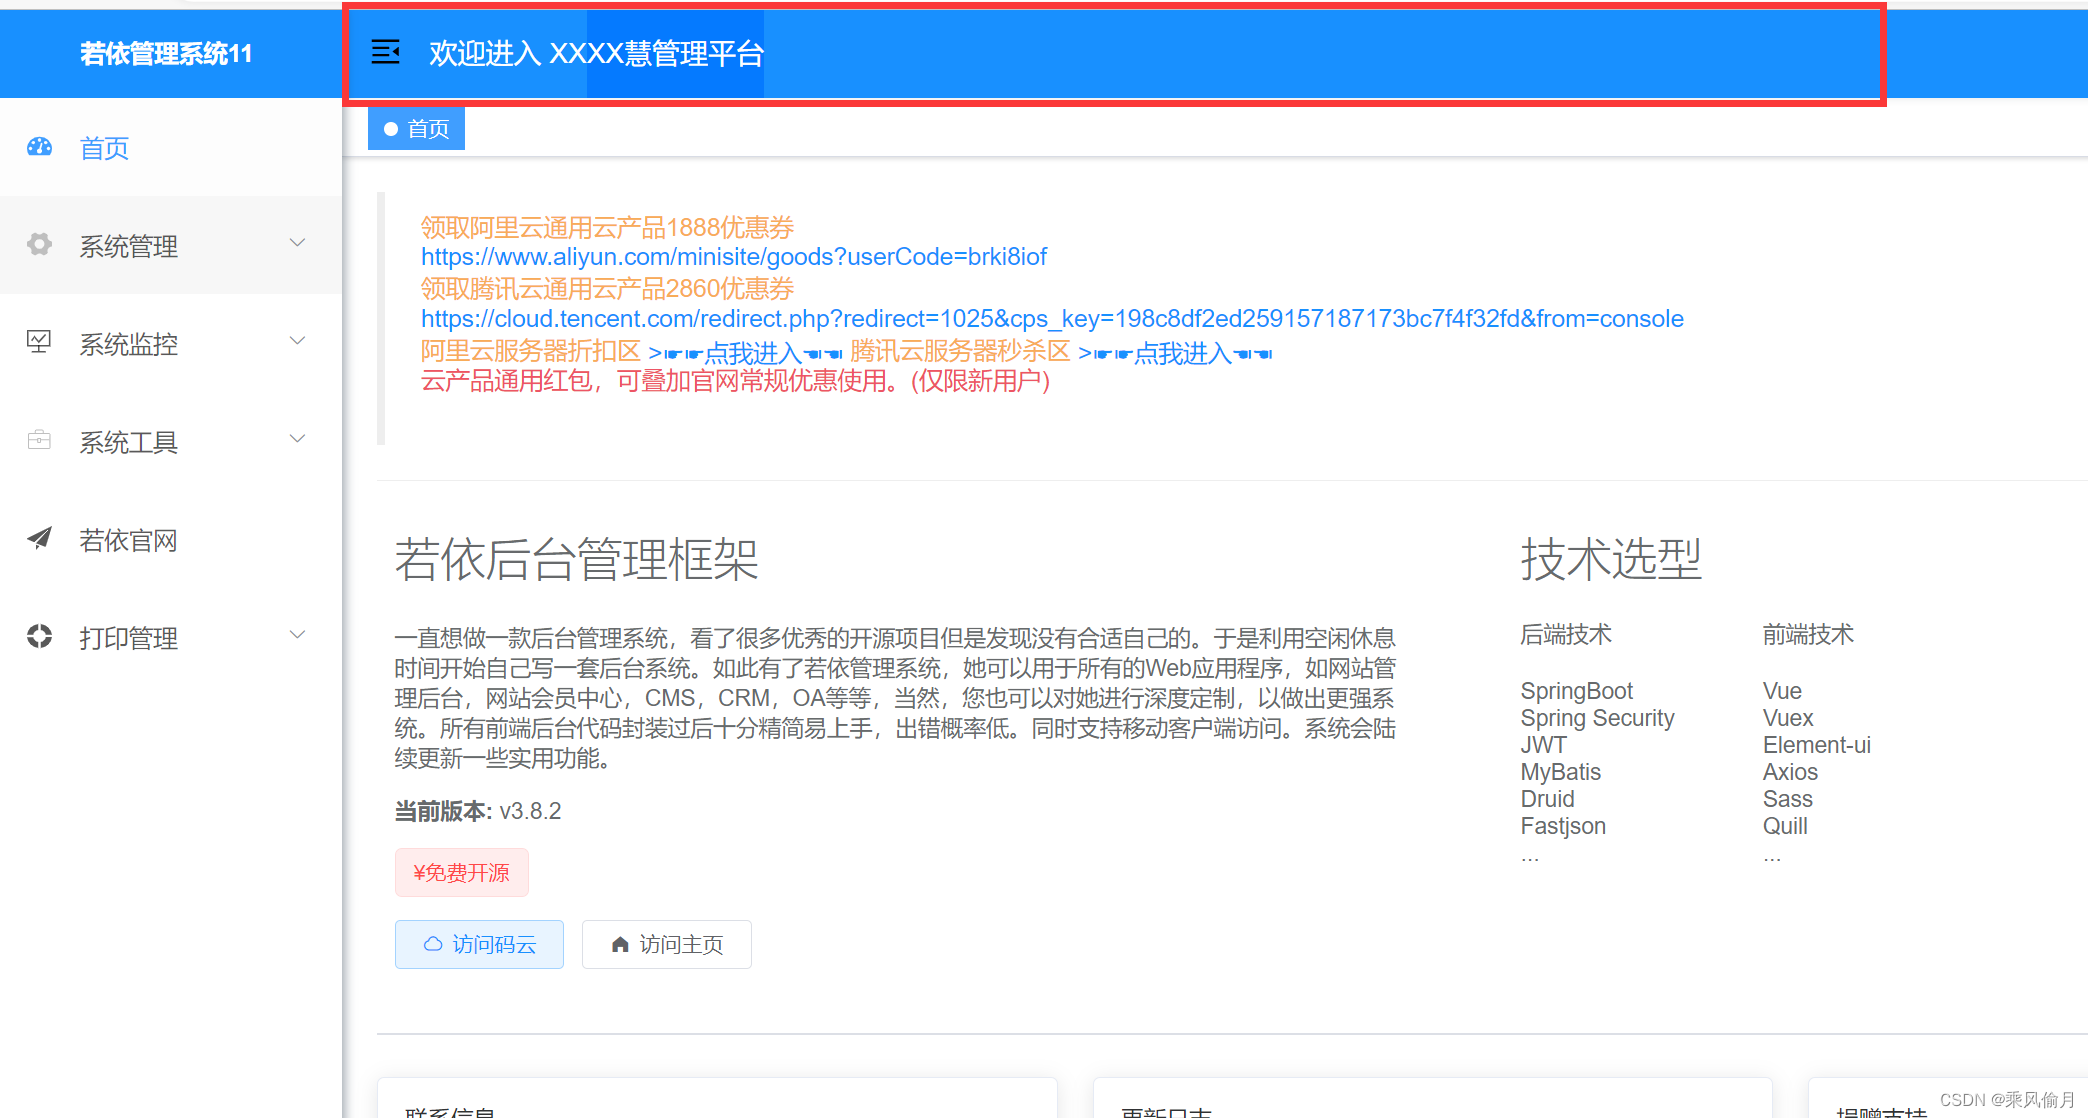Click the paper plane icon for 若依官网
Image resolution: width=2088 pixels, height=1118 pixels.
39,538
